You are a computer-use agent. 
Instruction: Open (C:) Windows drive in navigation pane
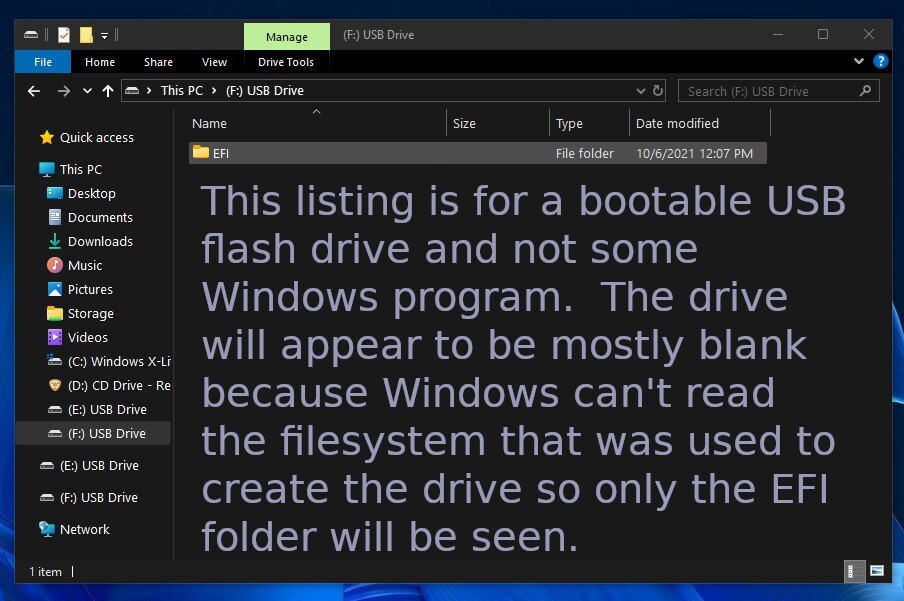click(x=119, y=362)
